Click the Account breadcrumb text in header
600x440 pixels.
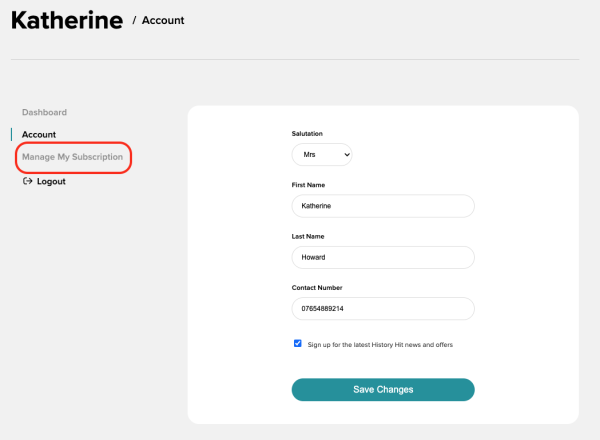click(x=163, y=20)
